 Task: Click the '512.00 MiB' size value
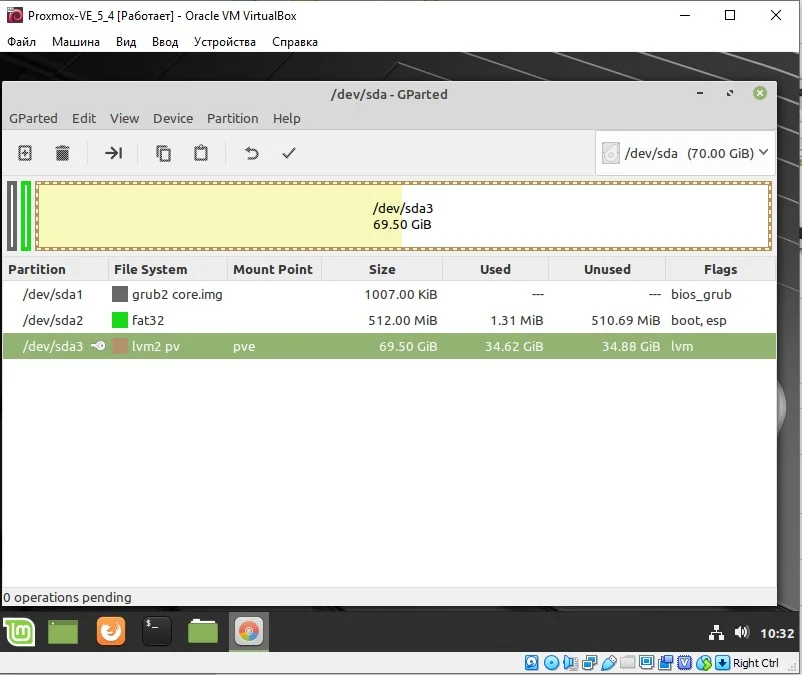coord(403,320)
